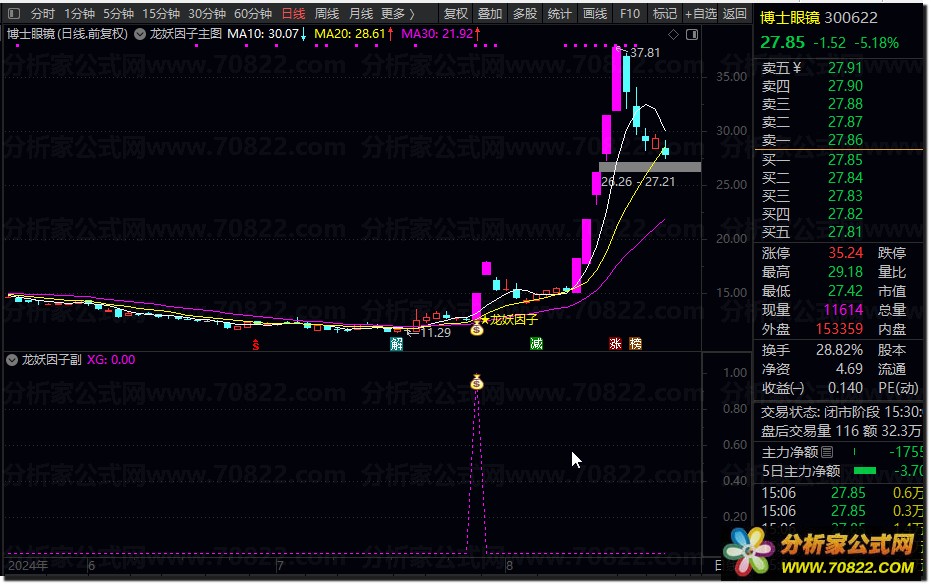The height and width of the screenshot is (584, 931).
Task: Click the money bag icon in sub chart
Action: click(x=477, y=382)
